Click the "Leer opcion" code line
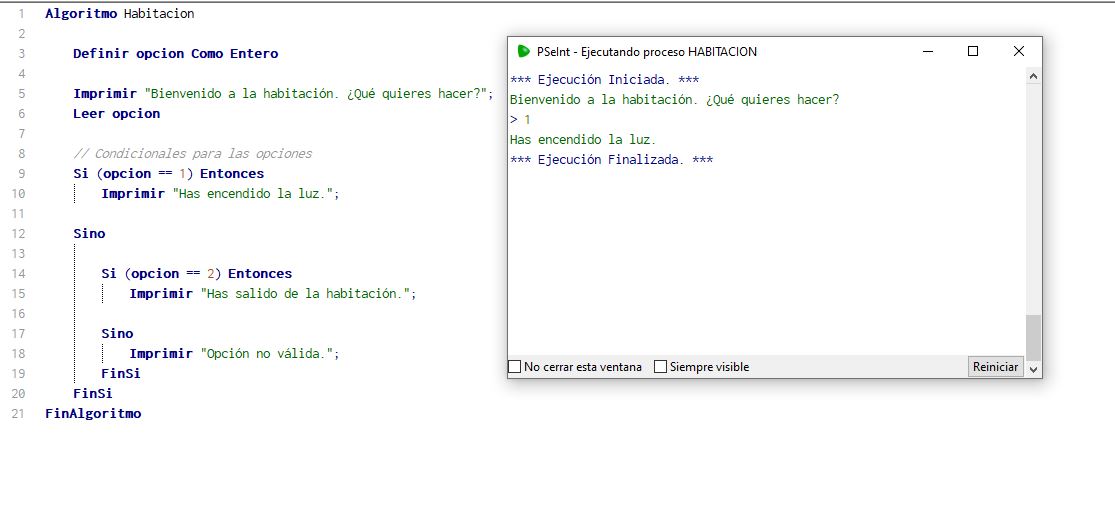The image size is (1115, 514). pyautogui.click(x=117, y=113)
